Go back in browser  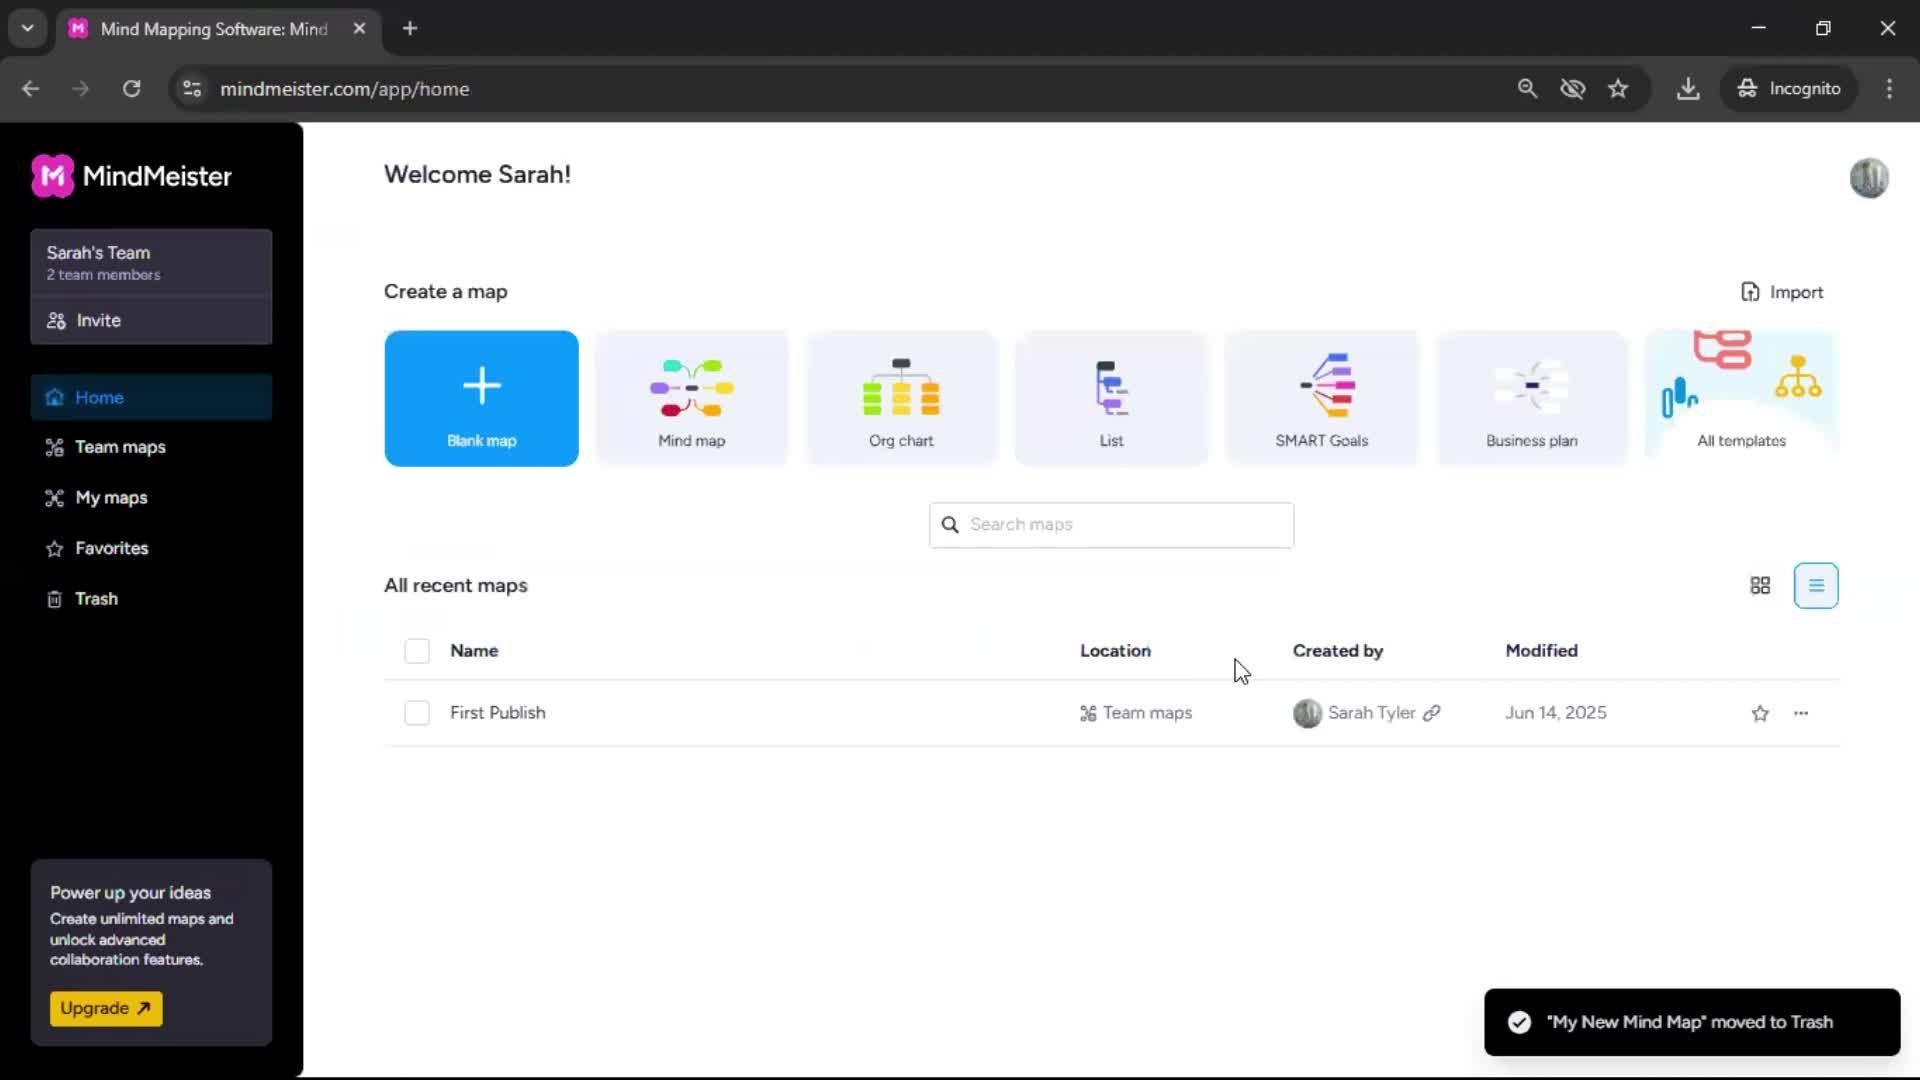(x=30, y=89)
